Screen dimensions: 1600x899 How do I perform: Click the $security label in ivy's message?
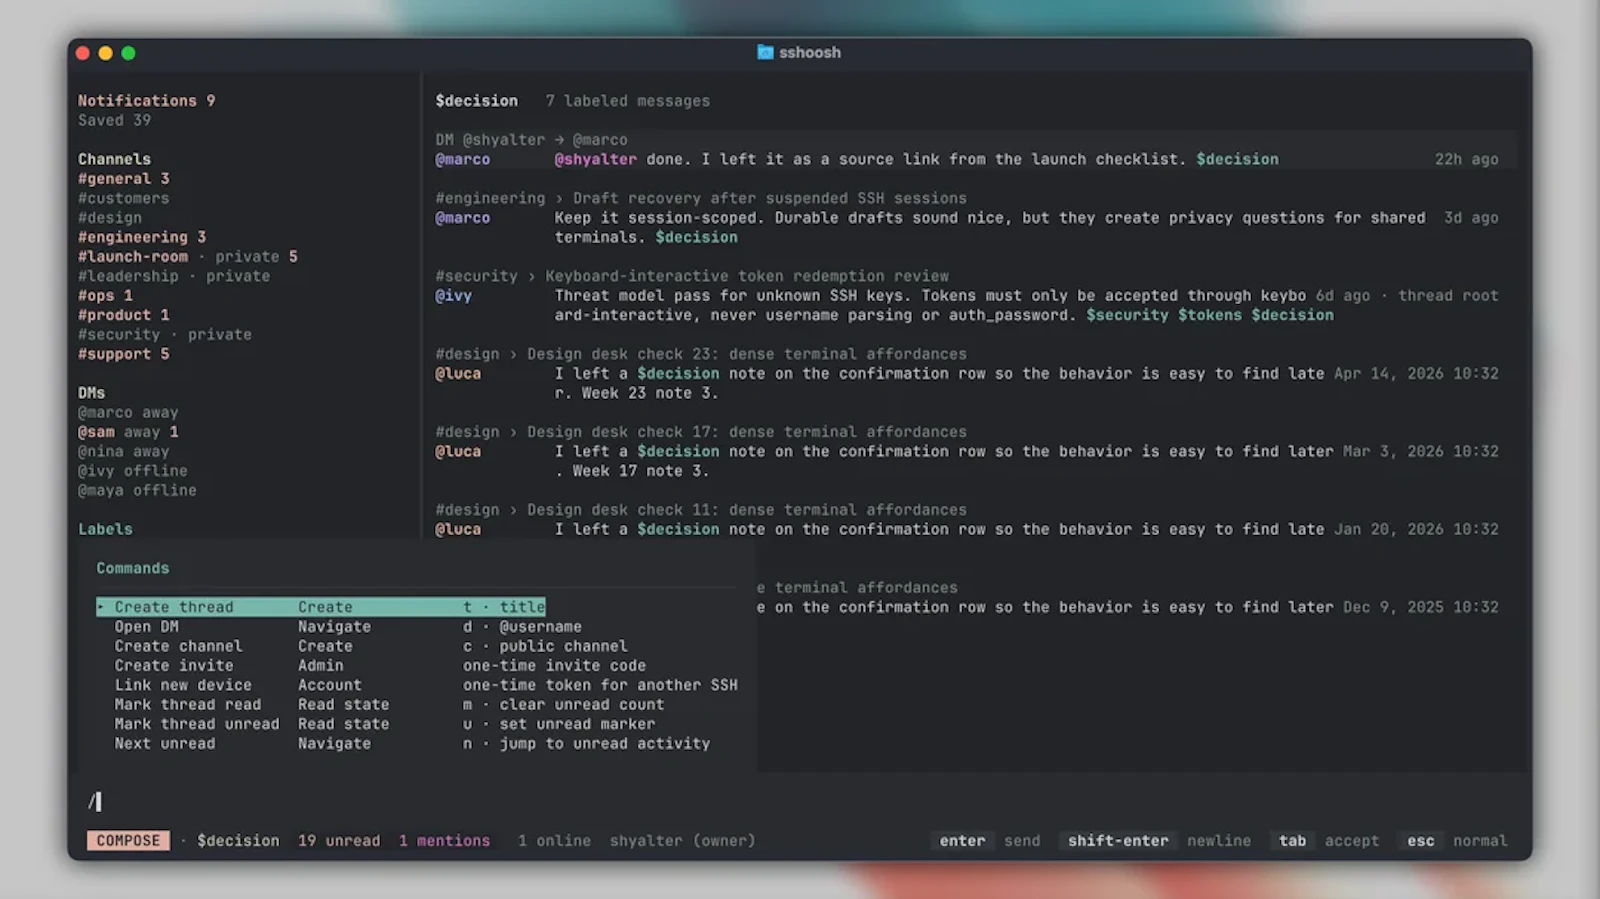[1127, 315]
